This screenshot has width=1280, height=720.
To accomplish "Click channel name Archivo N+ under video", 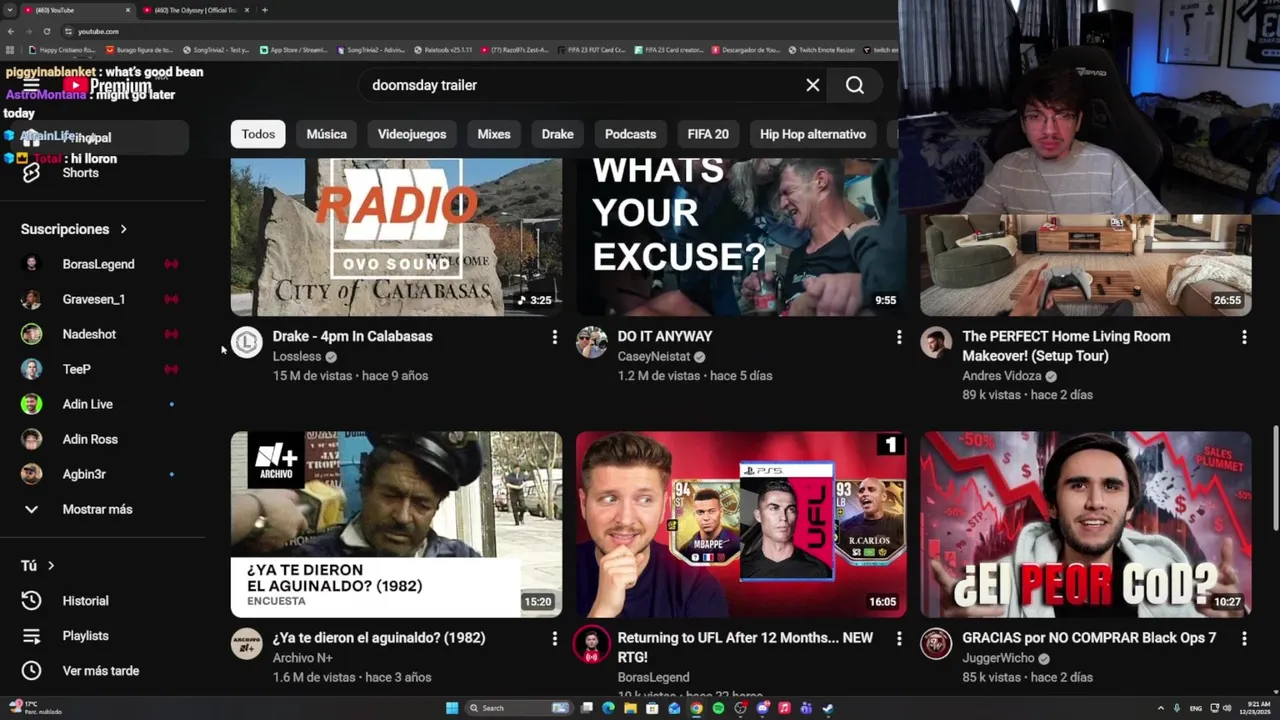I will click(x=302, y=658).
